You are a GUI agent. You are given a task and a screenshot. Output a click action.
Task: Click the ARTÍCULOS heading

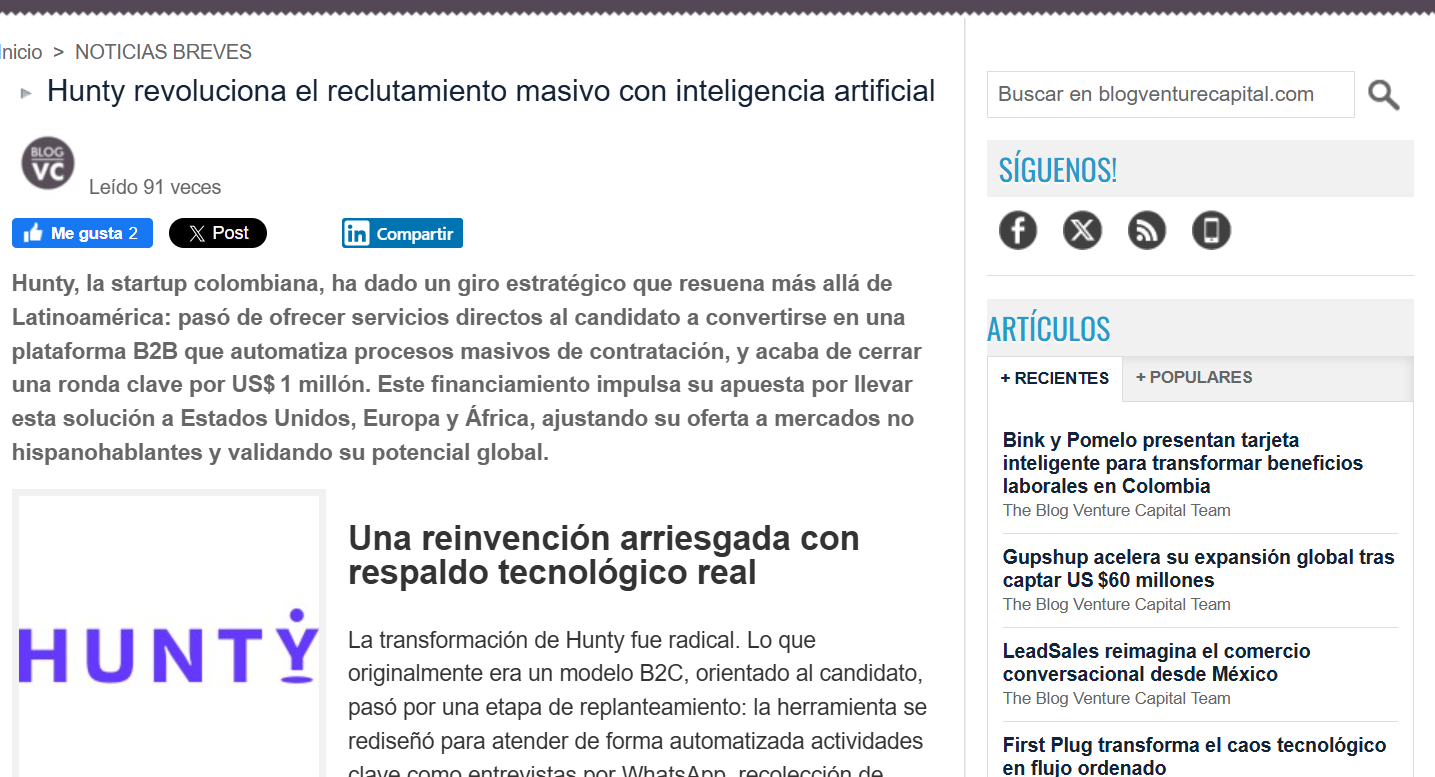click(1048, 329)
